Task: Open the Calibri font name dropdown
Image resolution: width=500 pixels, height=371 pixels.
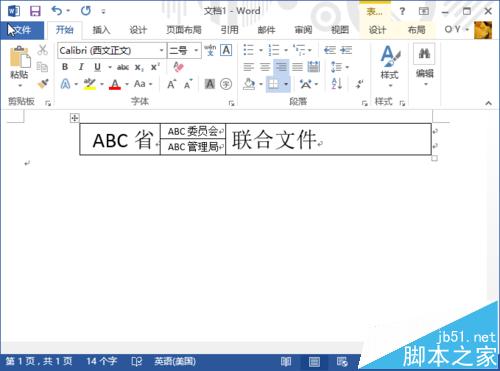Action: pos(112,51)
